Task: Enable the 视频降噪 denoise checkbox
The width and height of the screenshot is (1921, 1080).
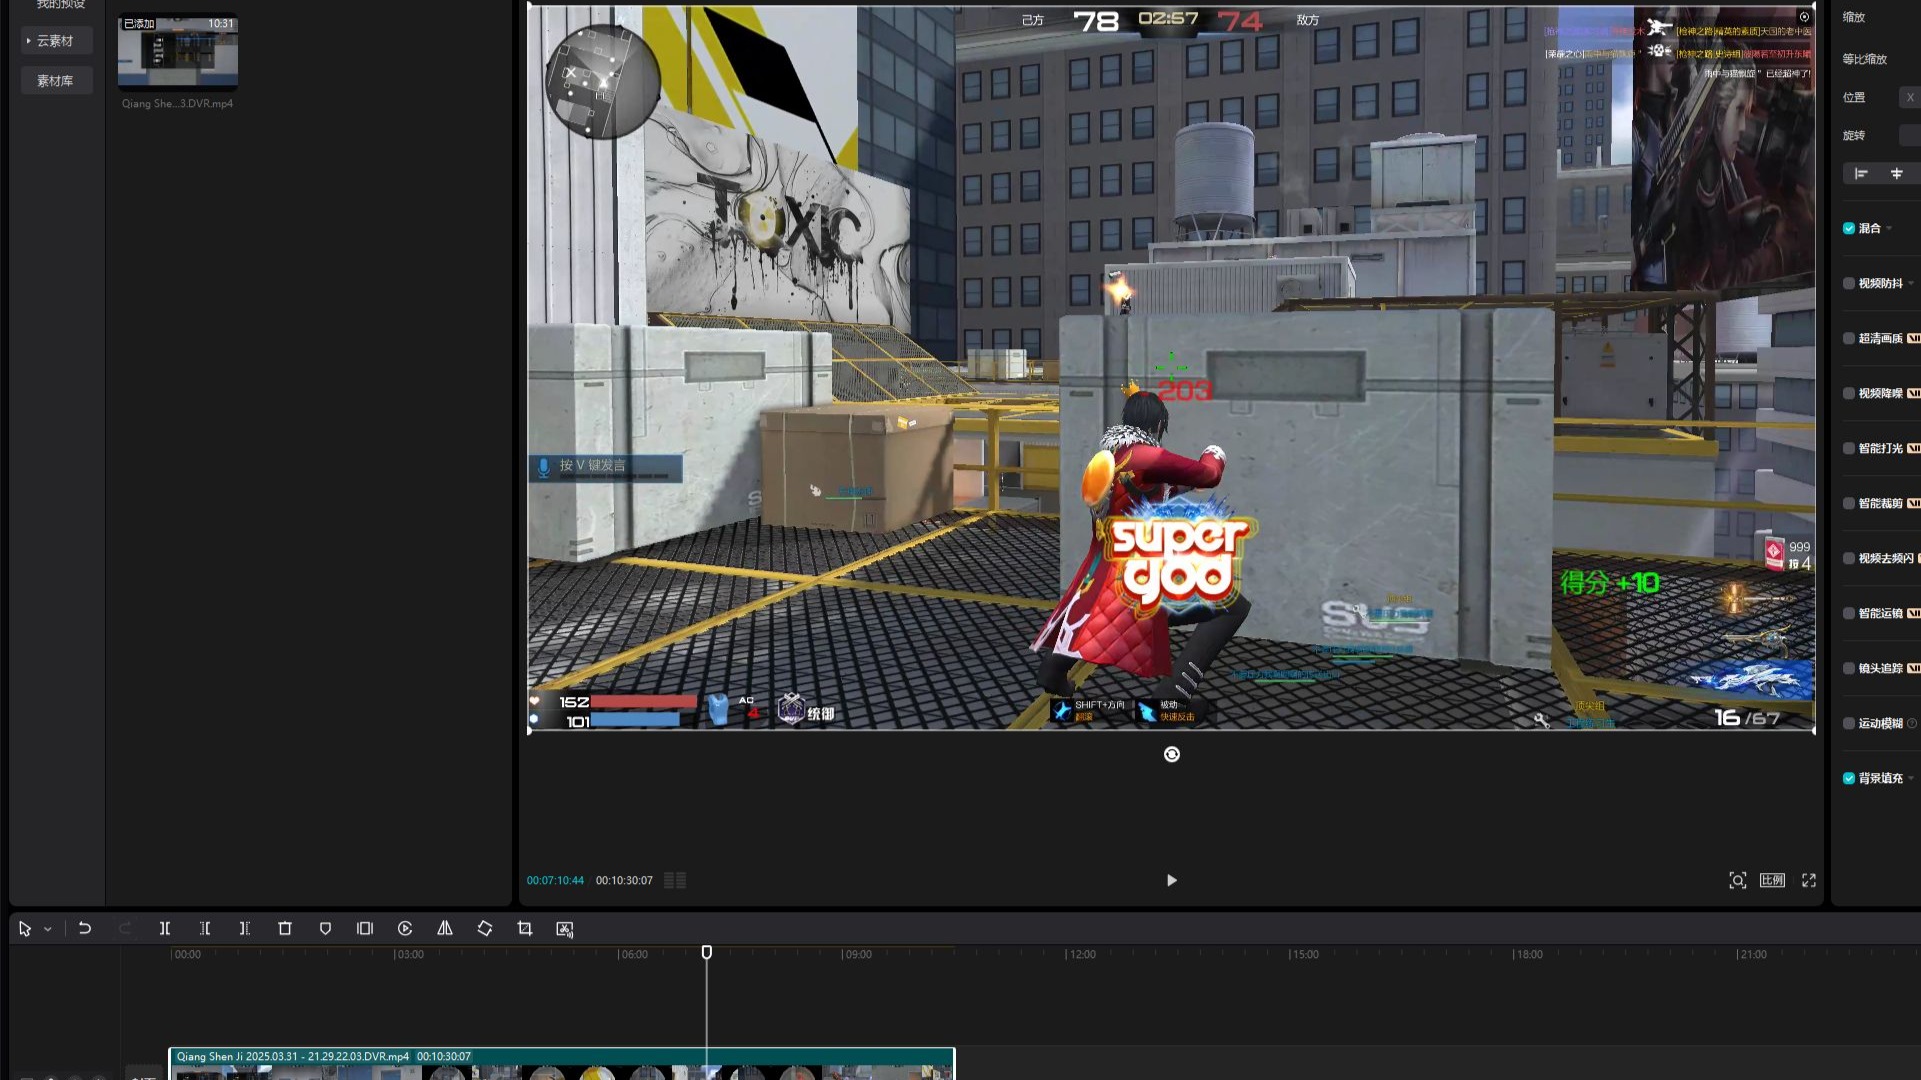Action: [1849, 393]
